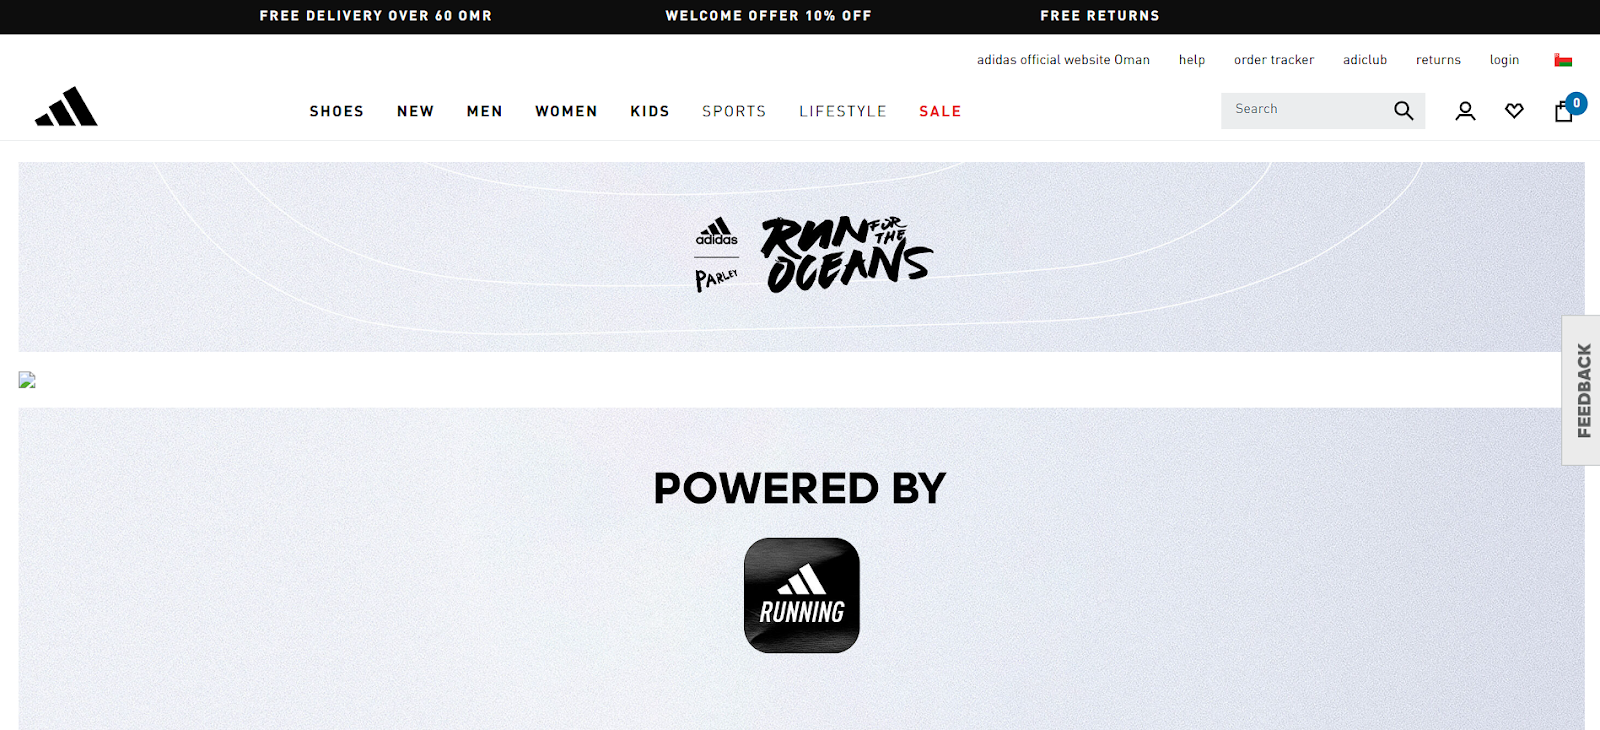Open the shopping bag cart icon
Viewport: 1600px width, 730px height.
(x=1564, y=111)
